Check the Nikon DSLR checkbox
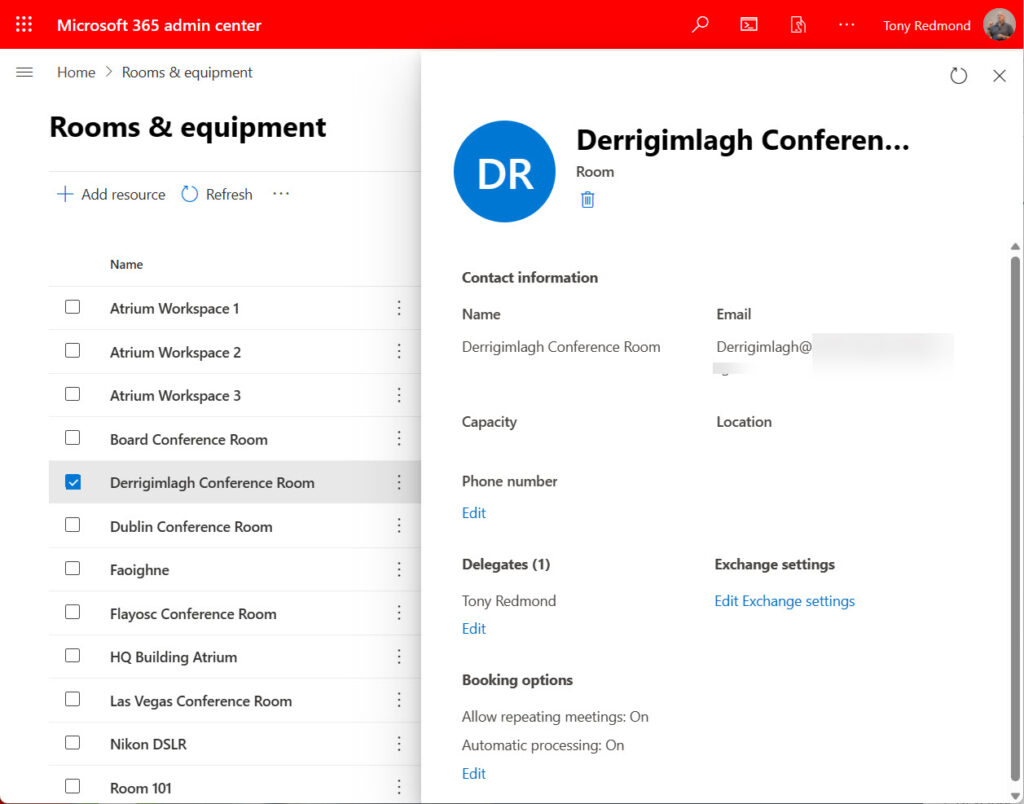The image size is (1024, 804). pyautogui.click(x=72, y=743)
